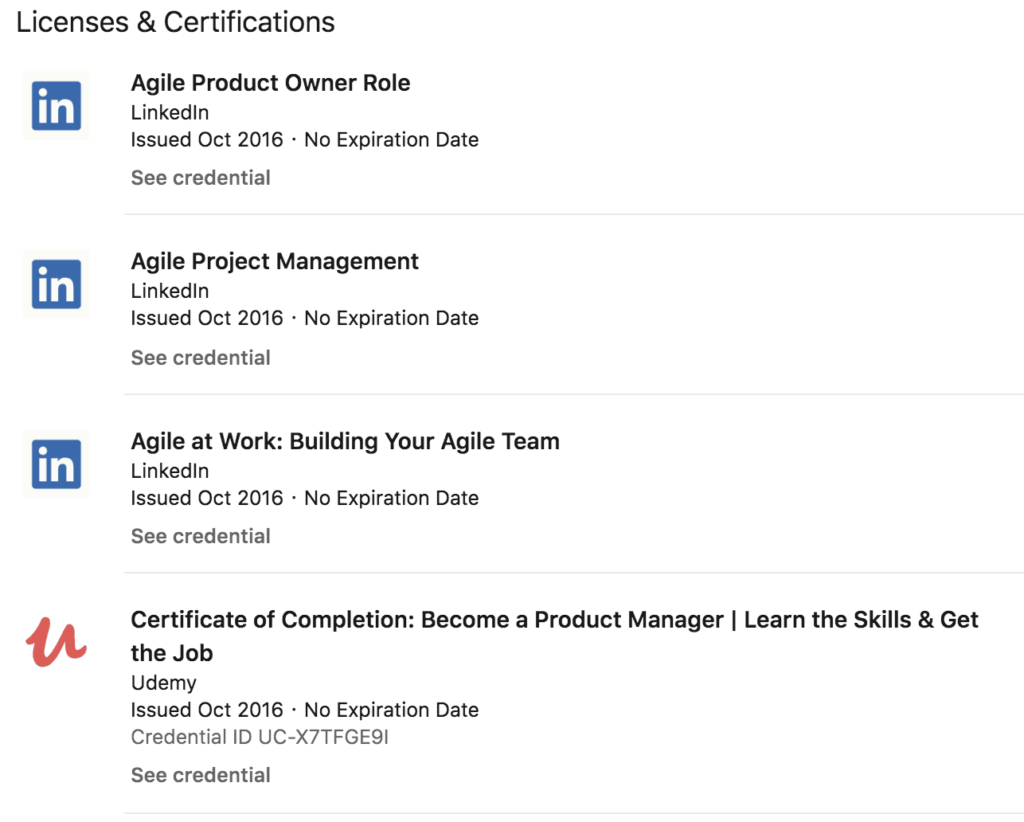Open See credential for the Udemy certificate

pyautogui.click(x=200, y=775)
